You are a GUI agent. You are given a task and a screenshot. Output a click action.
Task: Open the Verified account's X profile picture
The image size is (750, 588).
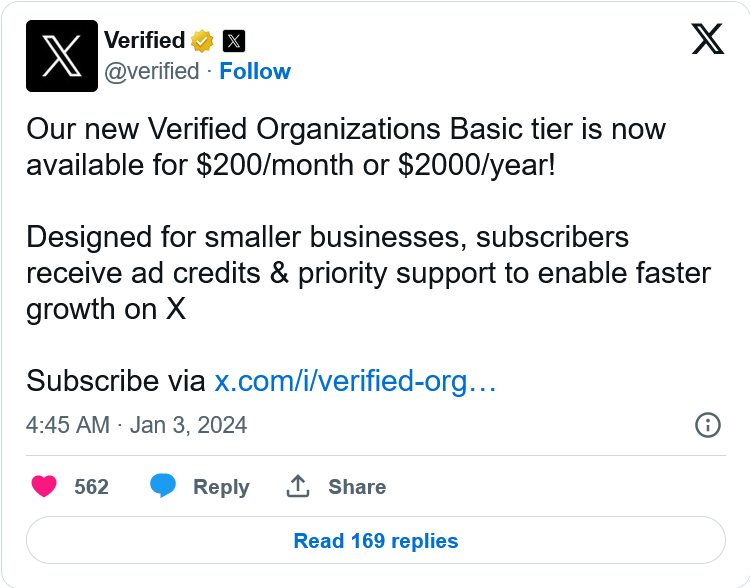(x=62, y=56)
